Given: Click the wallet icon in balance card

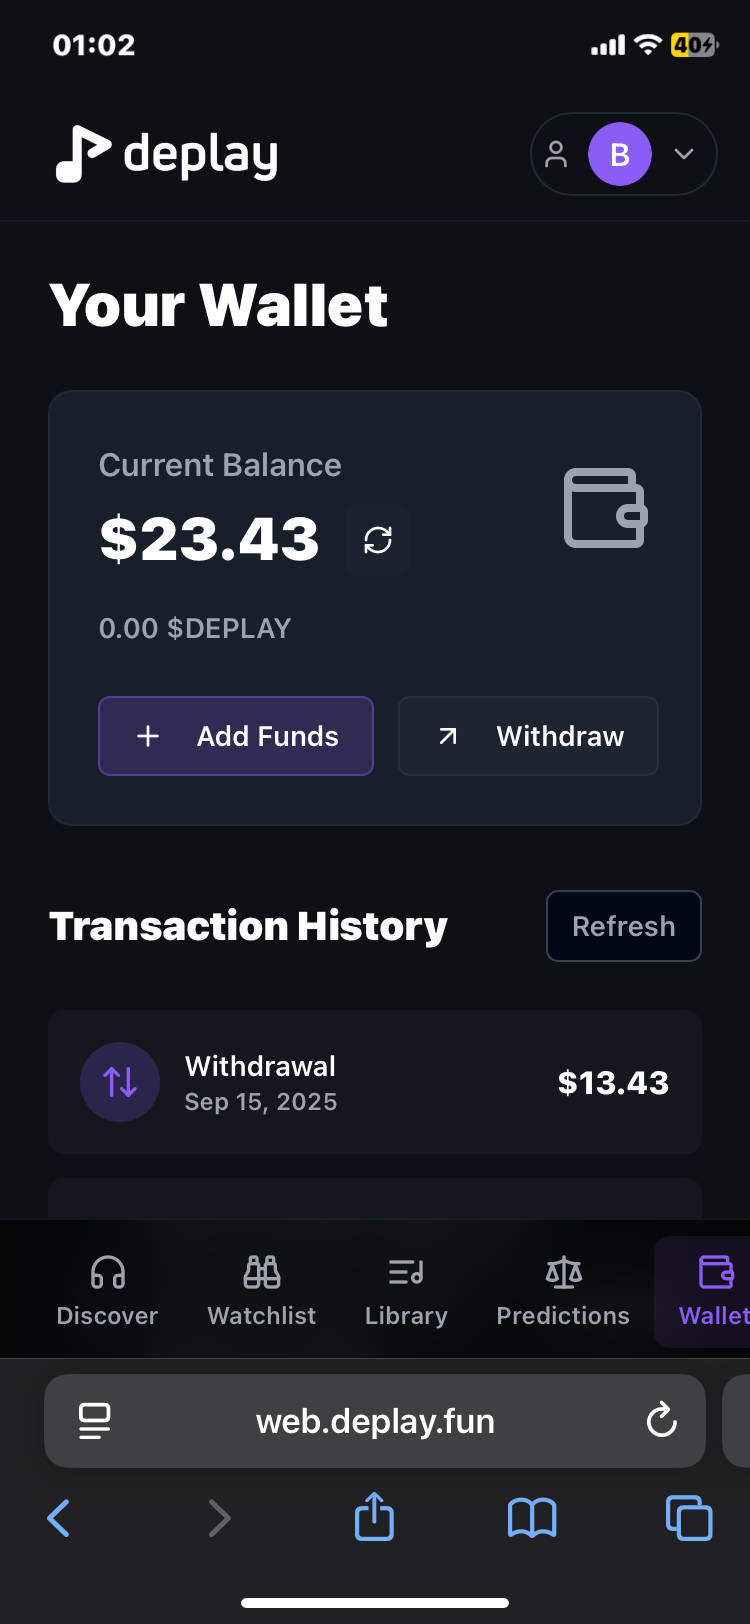Looking at the screenshot, I should click(x=606, y=508).
